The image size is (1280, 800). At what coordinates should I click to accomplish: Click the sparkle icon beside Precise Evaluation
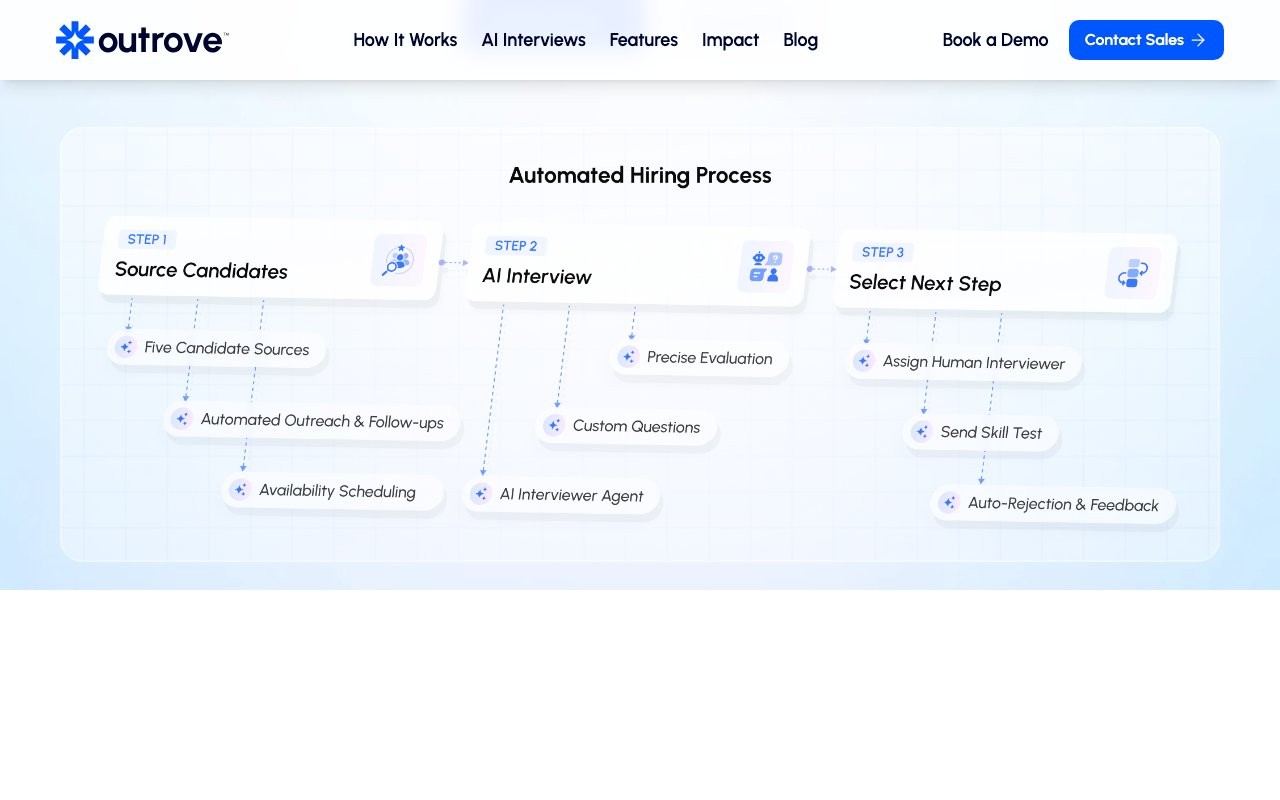point(628,356)
